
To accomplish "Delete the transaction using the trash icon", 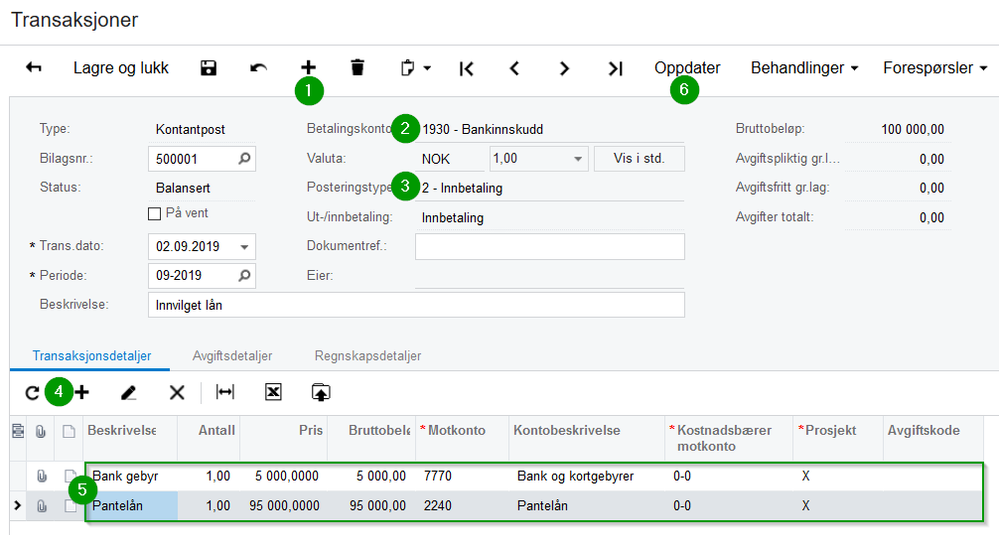I will click(x=357, y=68).
